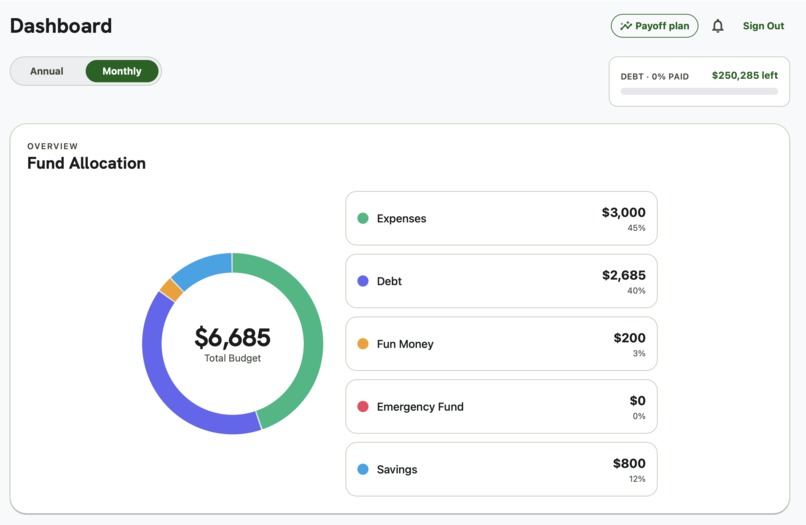Click the red Emergency Fund color dot
This screenshot has height=525, width=806.
[363, 406]
